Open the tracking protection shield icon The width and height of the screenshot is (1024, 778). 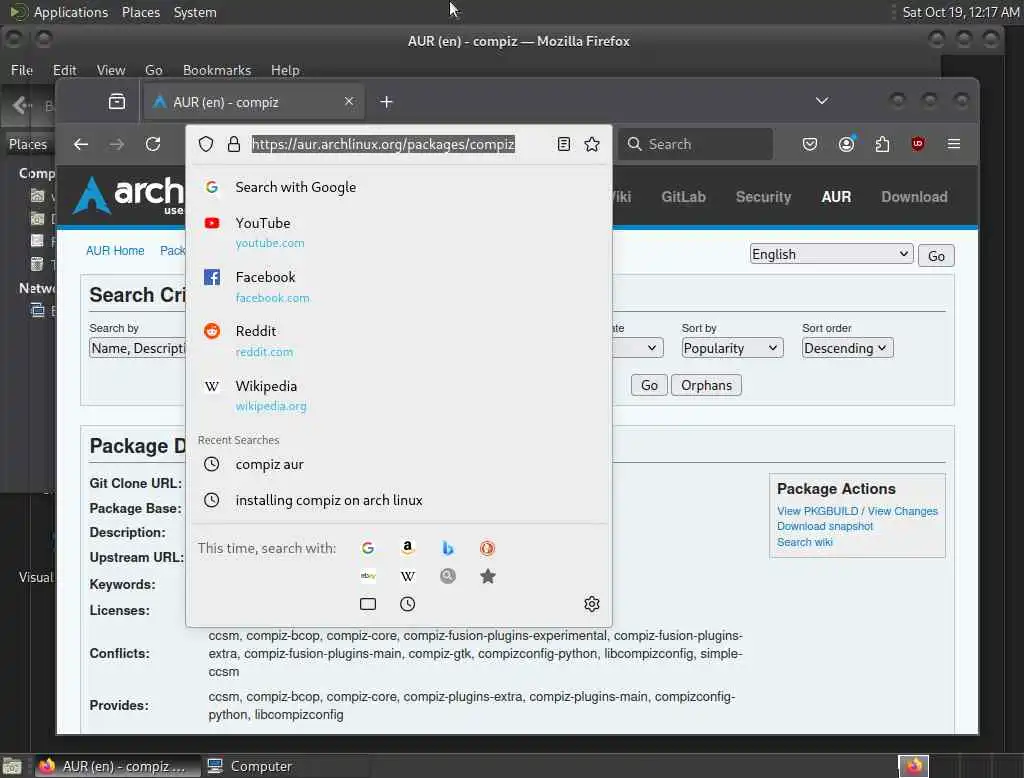point(206,144)
